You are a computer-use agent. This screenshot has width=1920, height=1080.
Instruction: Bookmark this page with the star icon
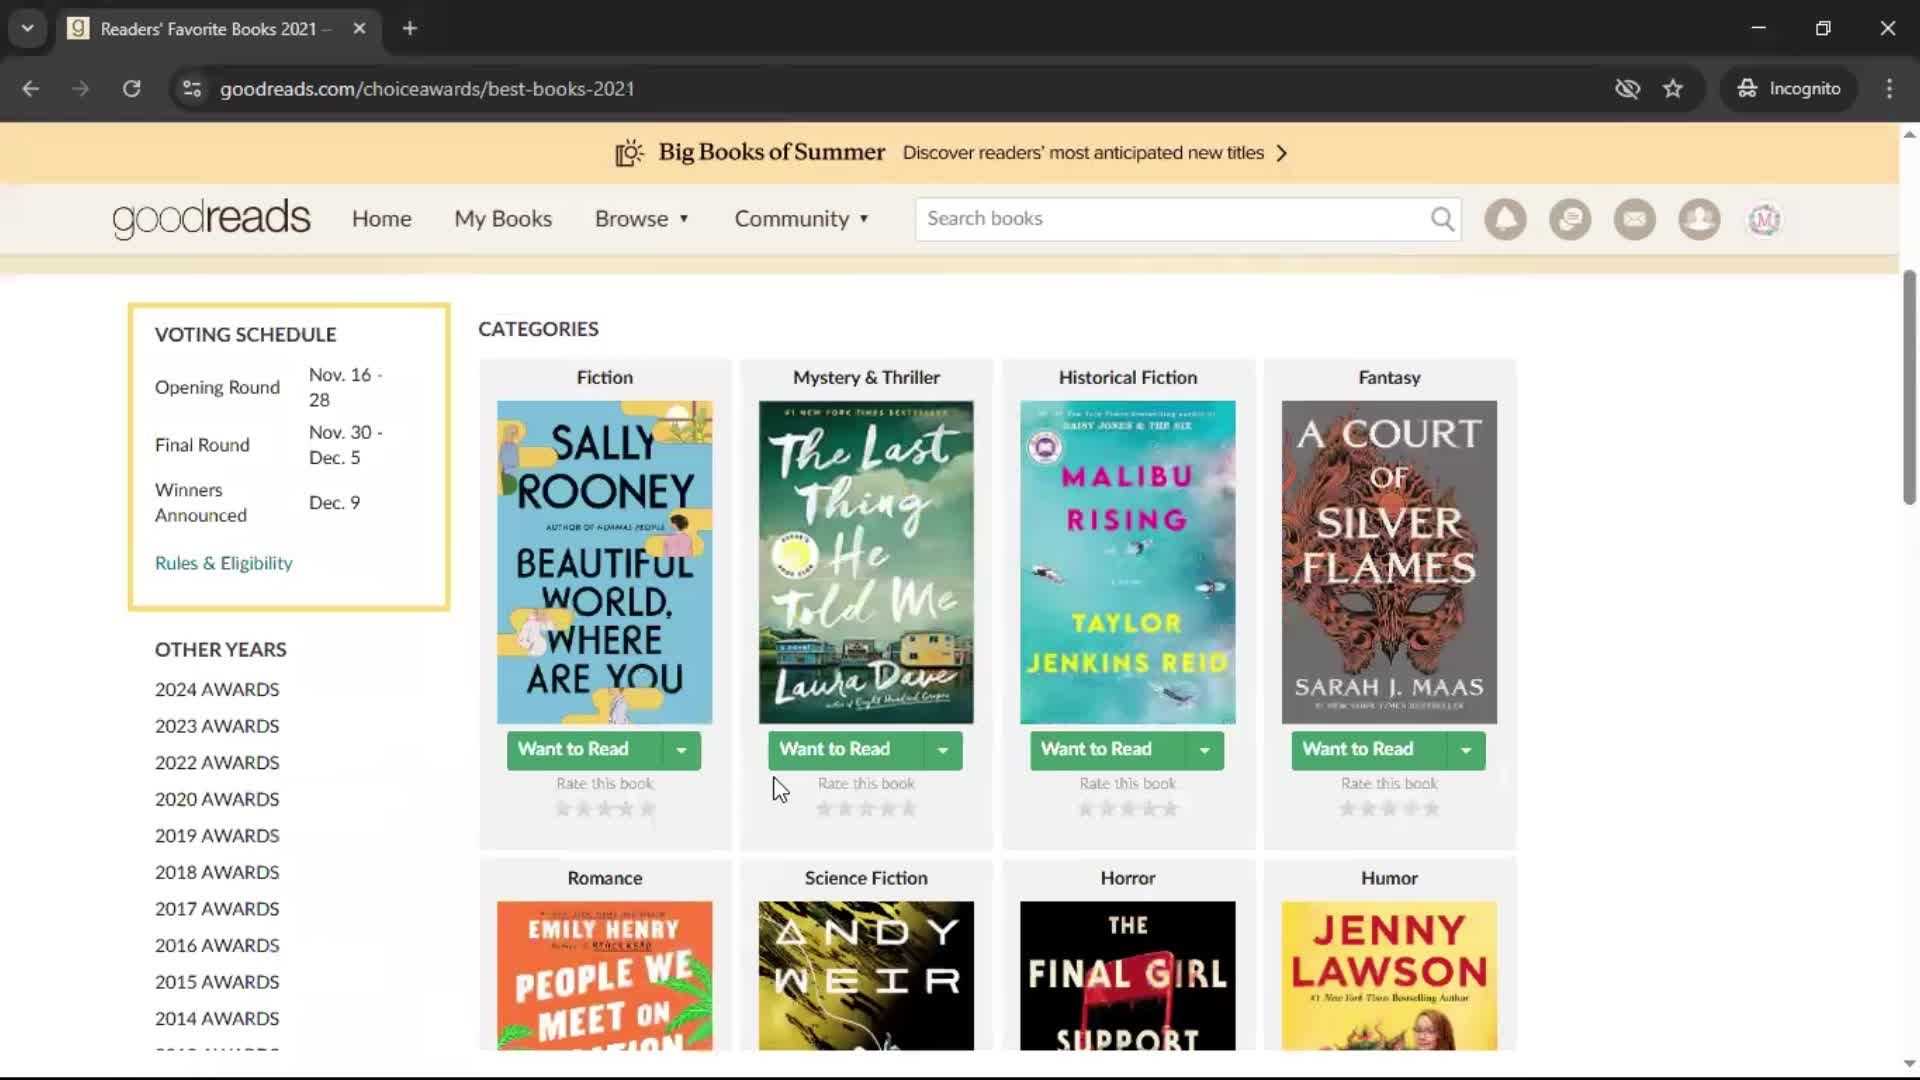pos(1673,89)
